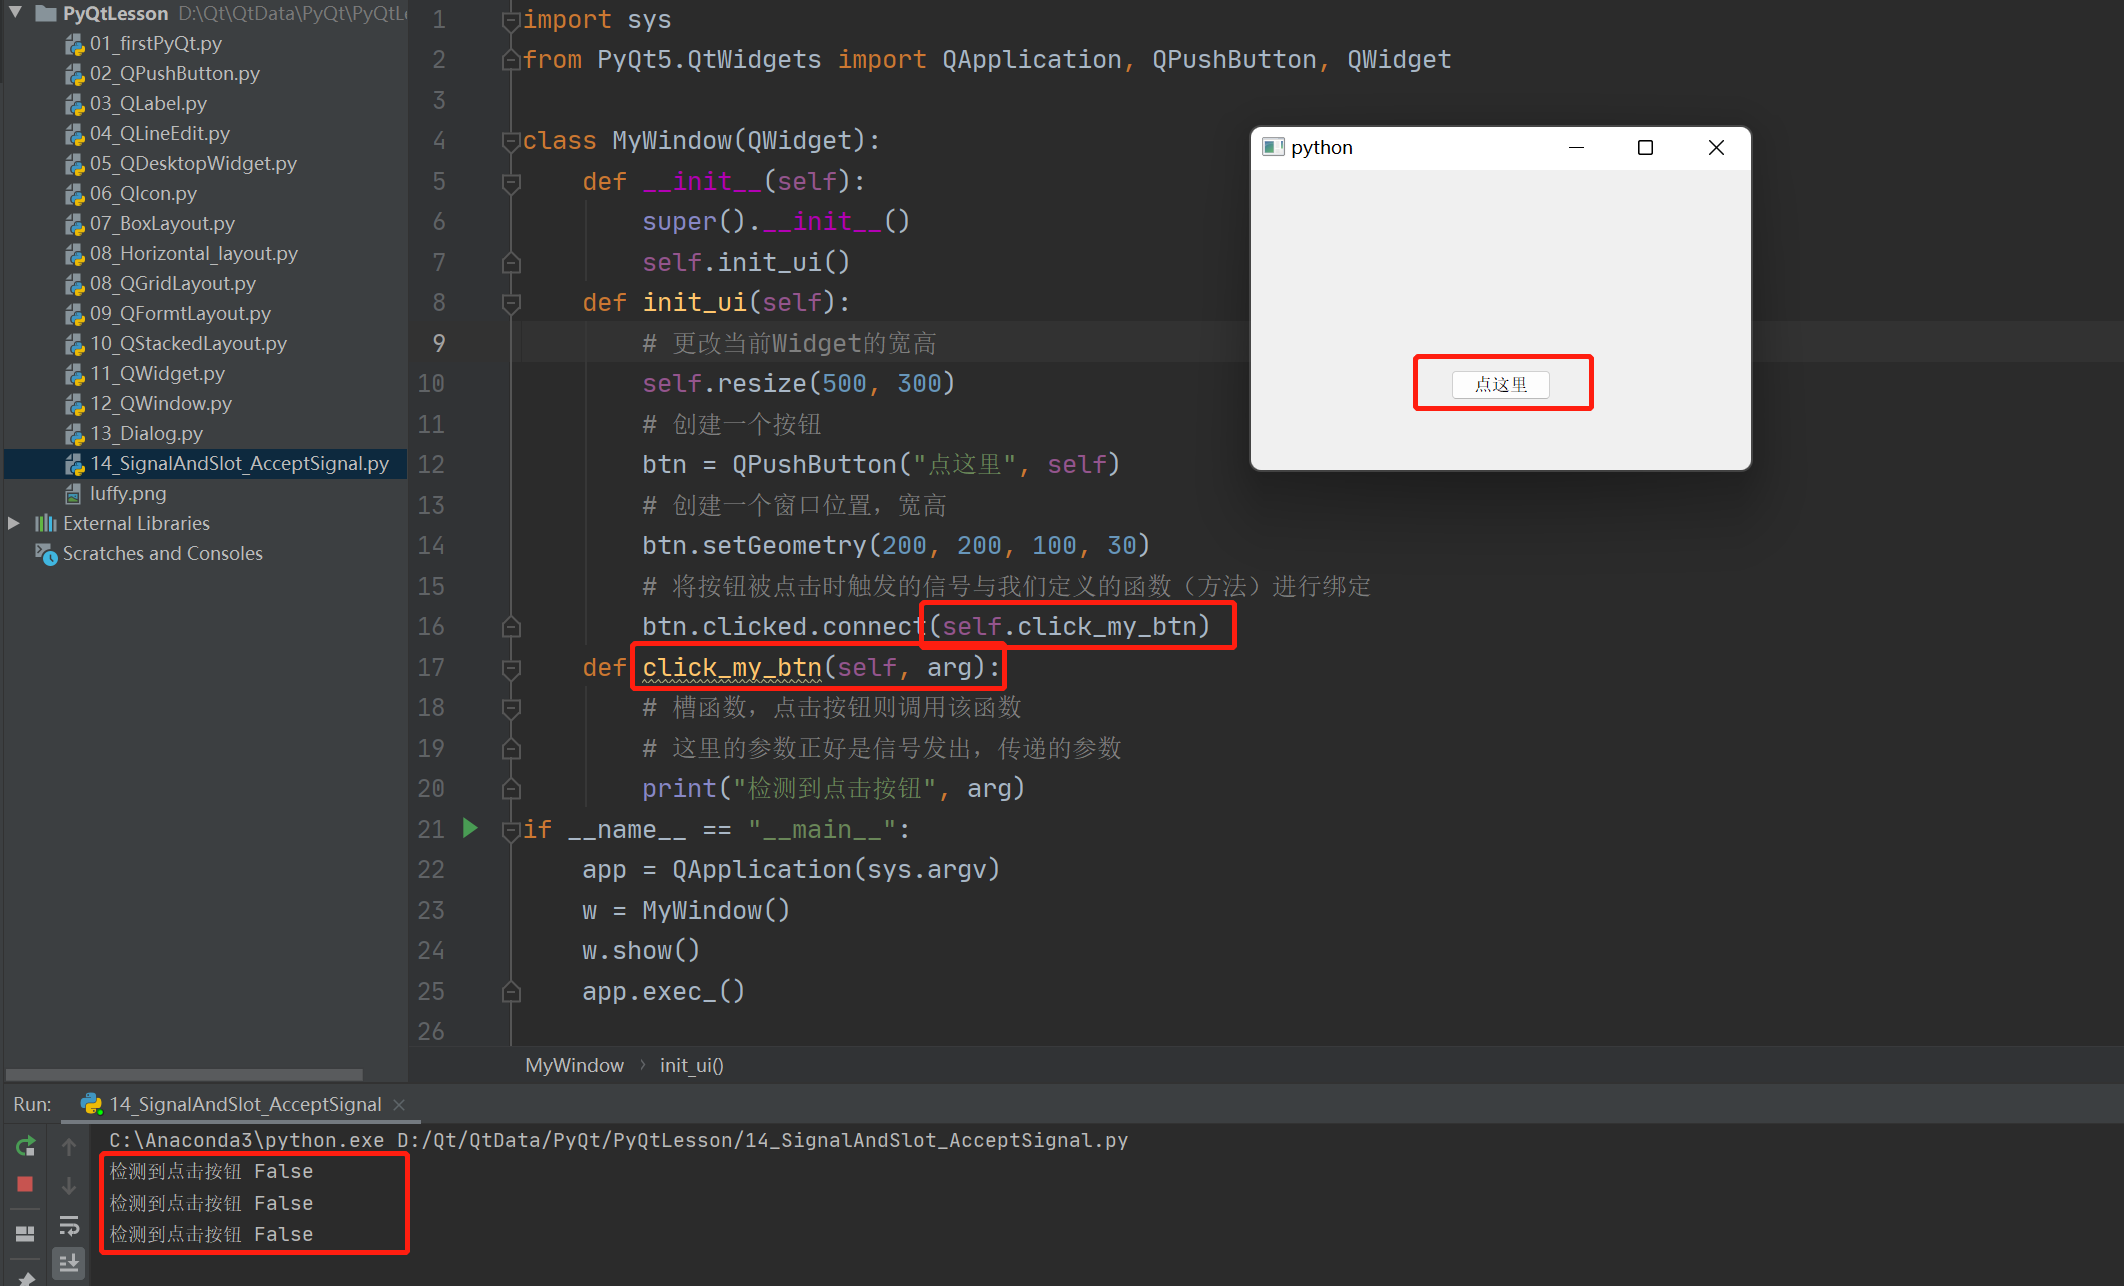Click the green run gutter arrow at line 21
Viewport: 2124px width, 1286px height.
(x=470, y=828)
